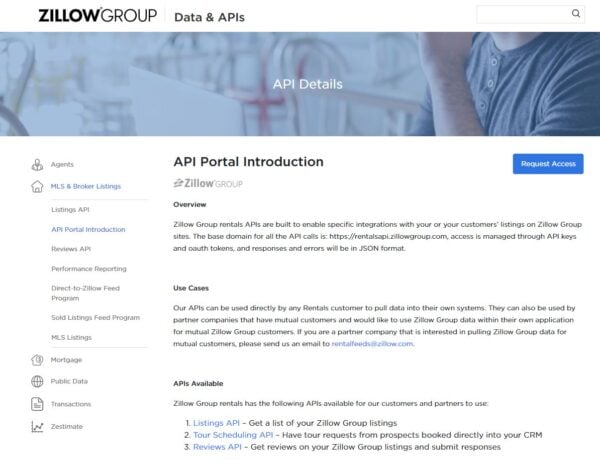Click the Zillow Group logo in header
Viewport: 600px width, 470px height.
click(x=98, y=15)
